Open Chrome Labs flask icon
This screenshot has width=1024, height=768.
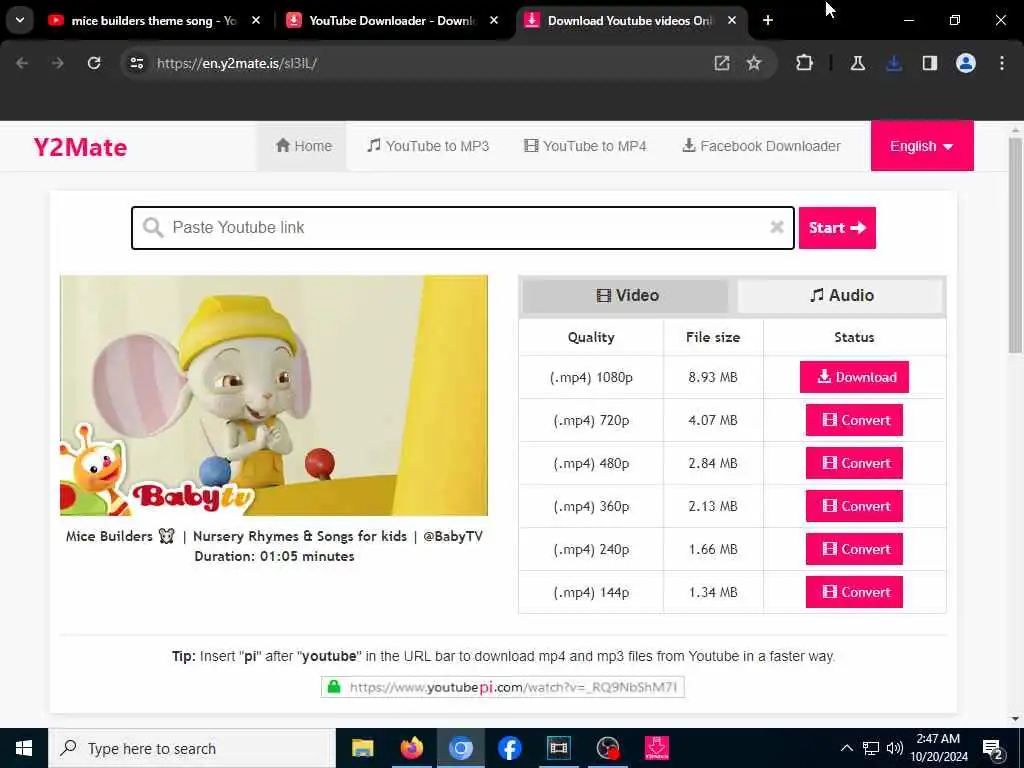(x=857, y=63)
